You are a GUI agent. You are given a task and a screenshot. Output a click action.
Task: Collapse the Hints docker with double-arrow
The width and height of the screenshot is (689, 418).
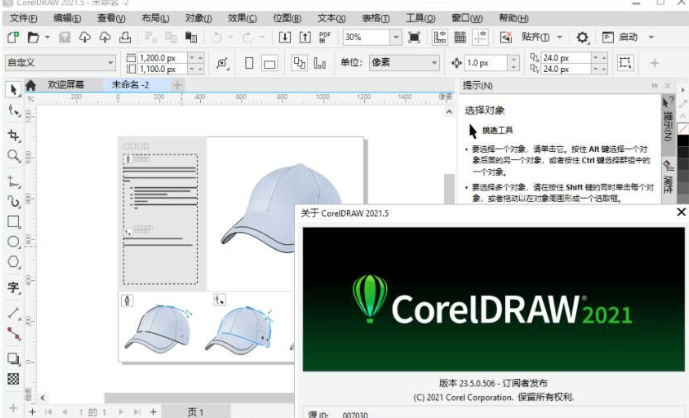click(x=655, y=86)
